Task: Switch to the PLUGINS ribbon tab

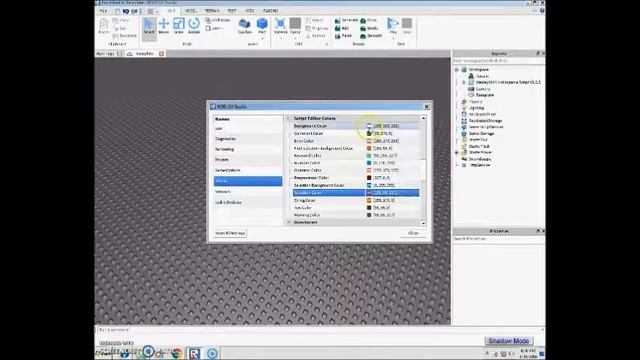Action: pyautogui.click(x=271, y=11)
